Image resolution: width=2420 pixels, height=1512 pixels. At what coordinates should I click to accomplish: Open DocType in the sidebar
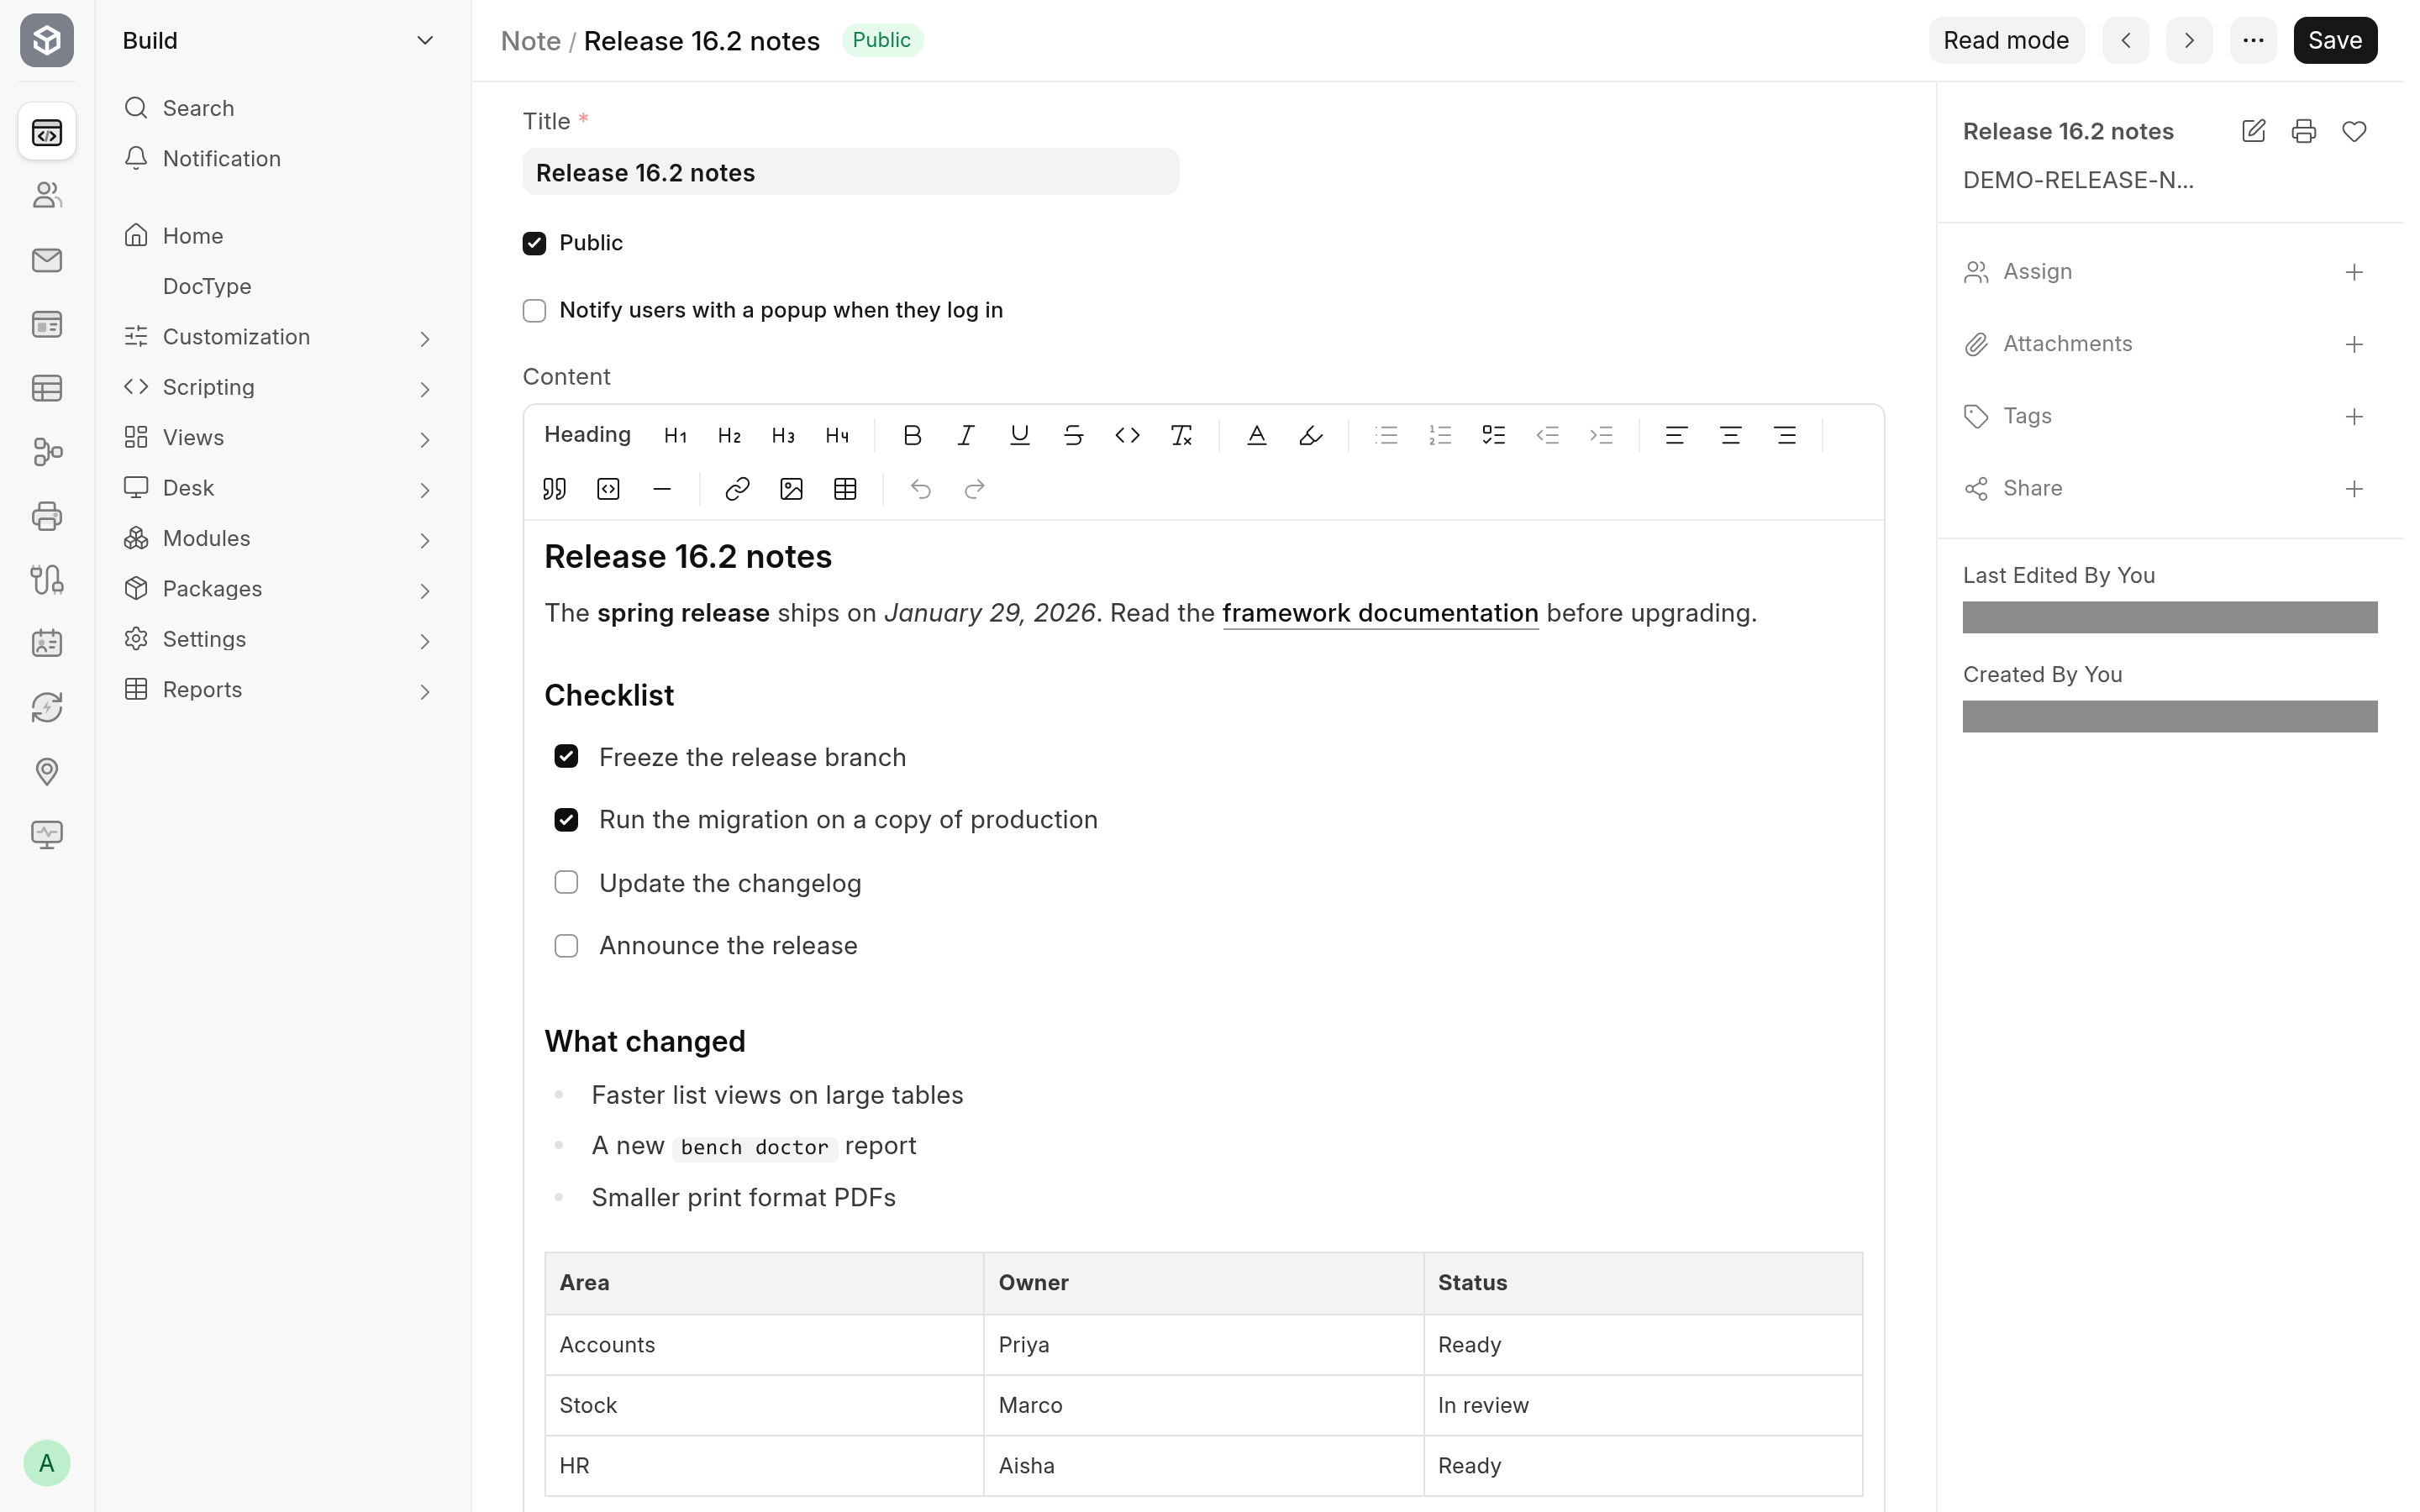tap(278, 286)
